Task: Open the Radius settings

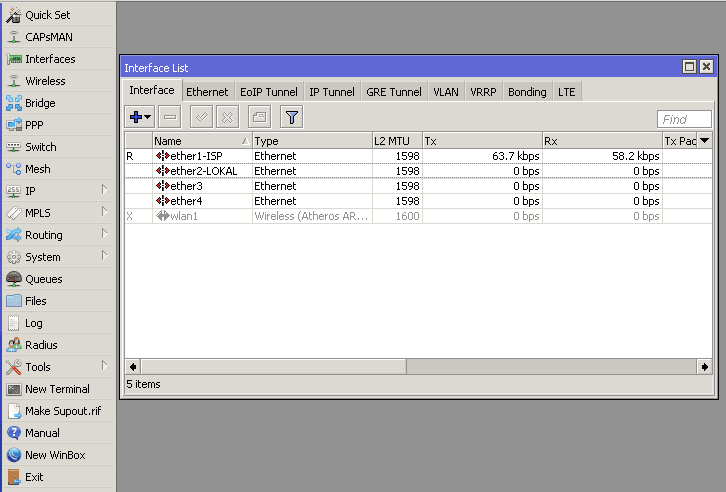Action: tap(59, 345)
